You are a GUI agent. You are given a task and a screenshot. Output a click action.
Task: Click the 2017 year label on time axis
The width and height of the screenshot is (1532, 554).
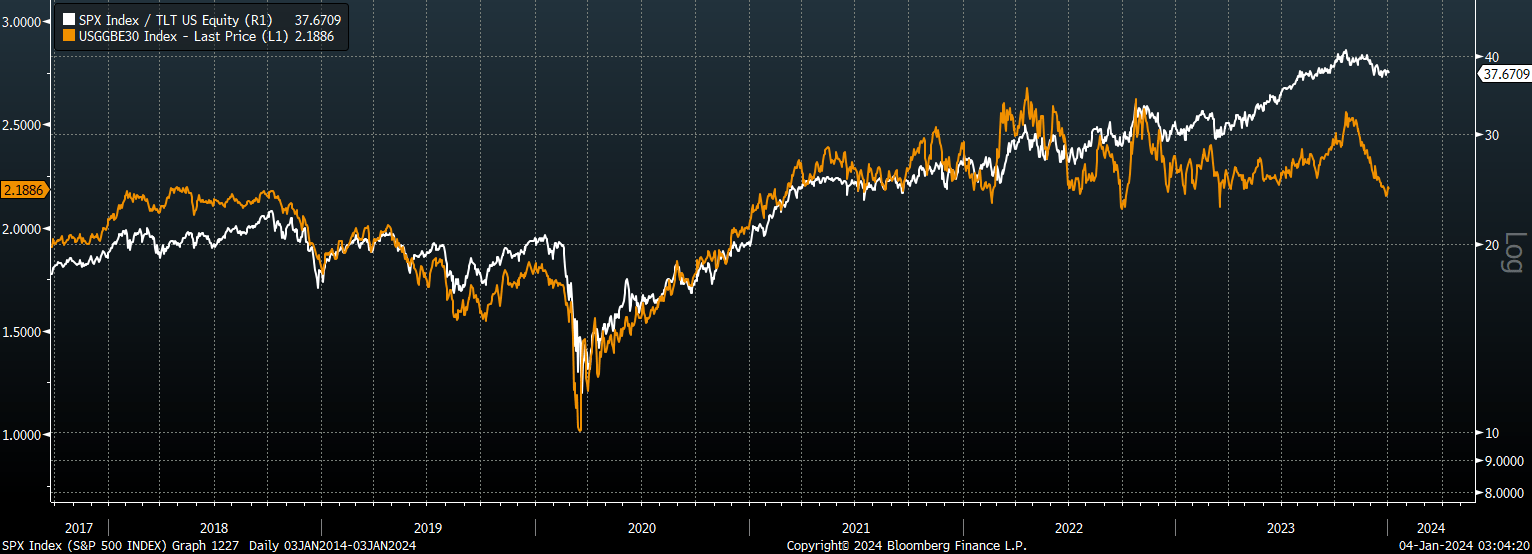pos(78,527)
